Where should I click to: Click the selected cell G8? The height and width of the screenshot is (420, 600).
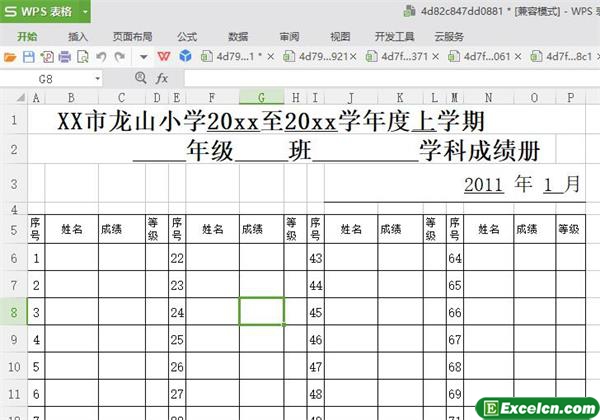click(x=262, y=311)
